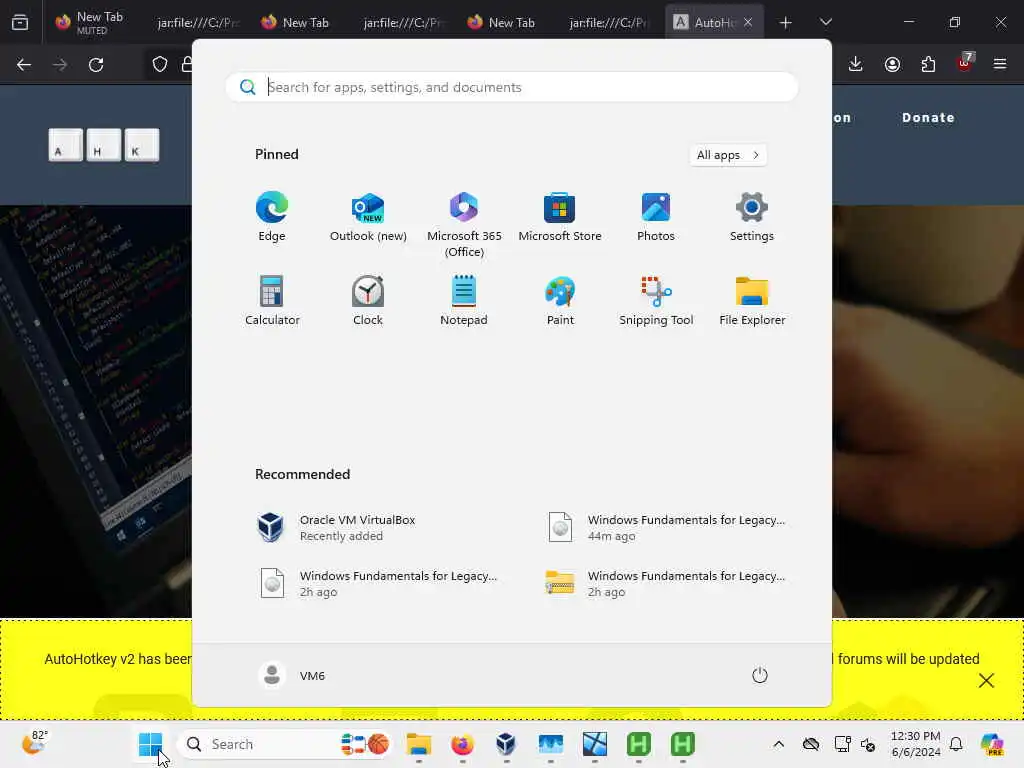Click the taskbar Search box
This screenshot has width=1024, height=768.
pos(285,744)
